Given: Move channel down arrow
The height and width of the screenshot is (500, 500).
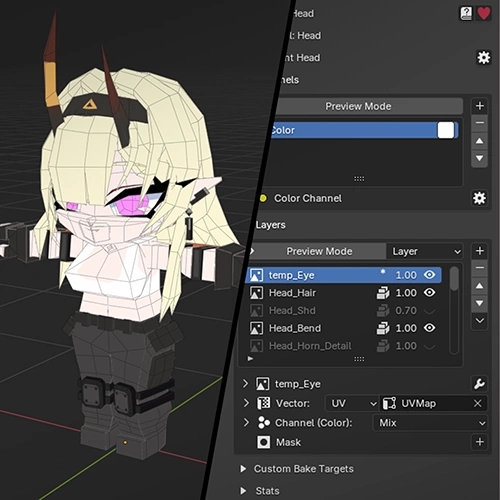Looking at the screenshot, I should point(480,158).
